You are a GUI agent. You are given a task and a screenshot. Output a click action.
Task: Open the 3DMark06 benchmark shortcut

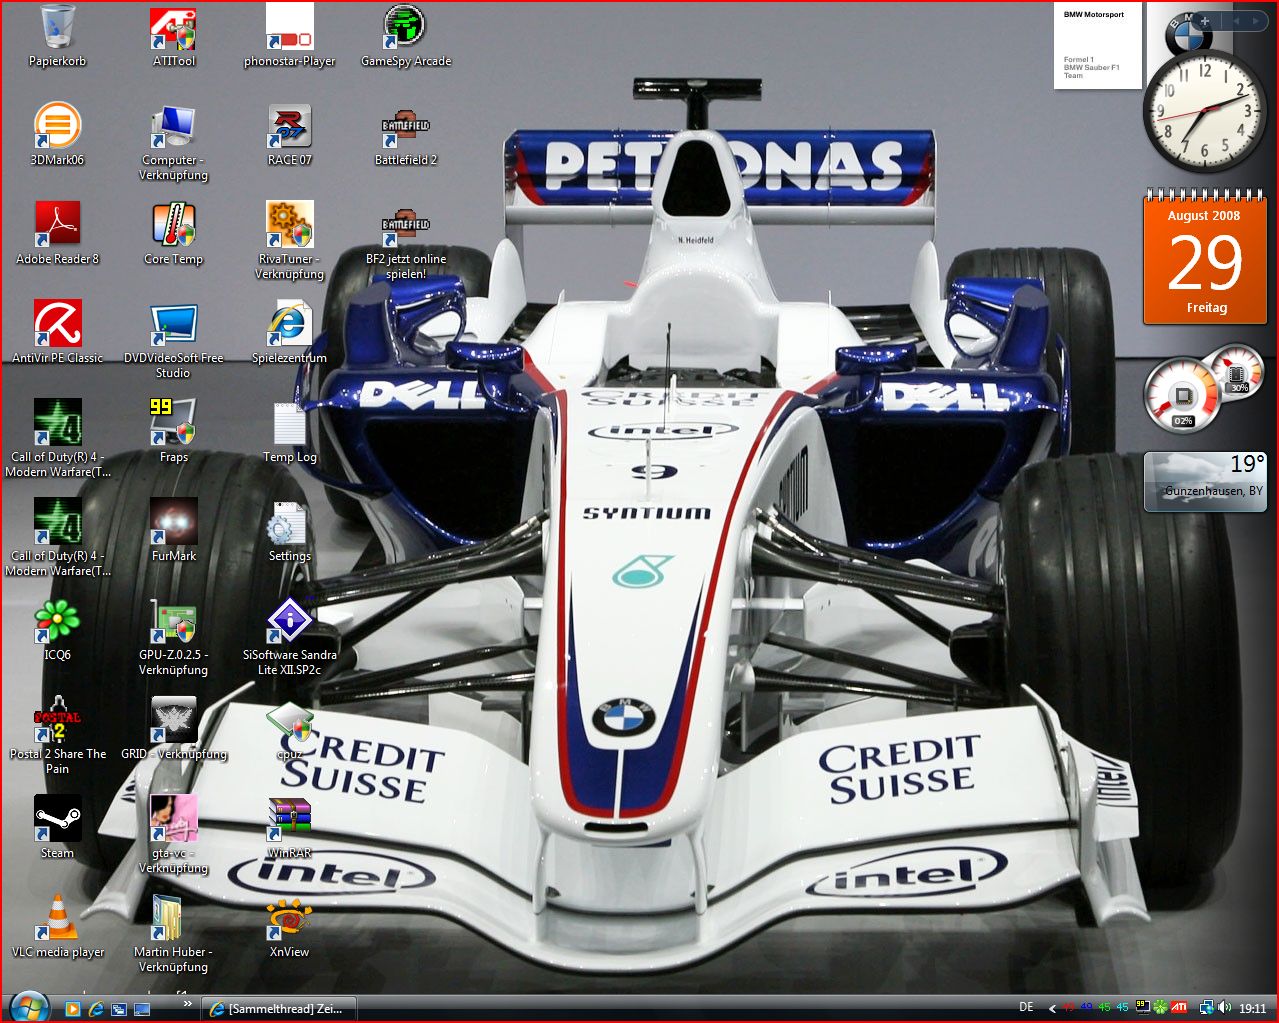(57, 135)
